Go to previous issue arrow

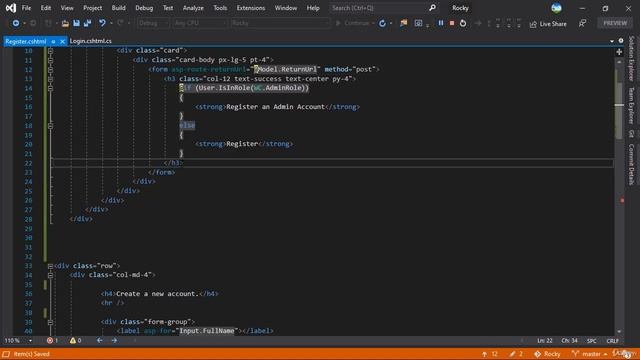[100, 340]
